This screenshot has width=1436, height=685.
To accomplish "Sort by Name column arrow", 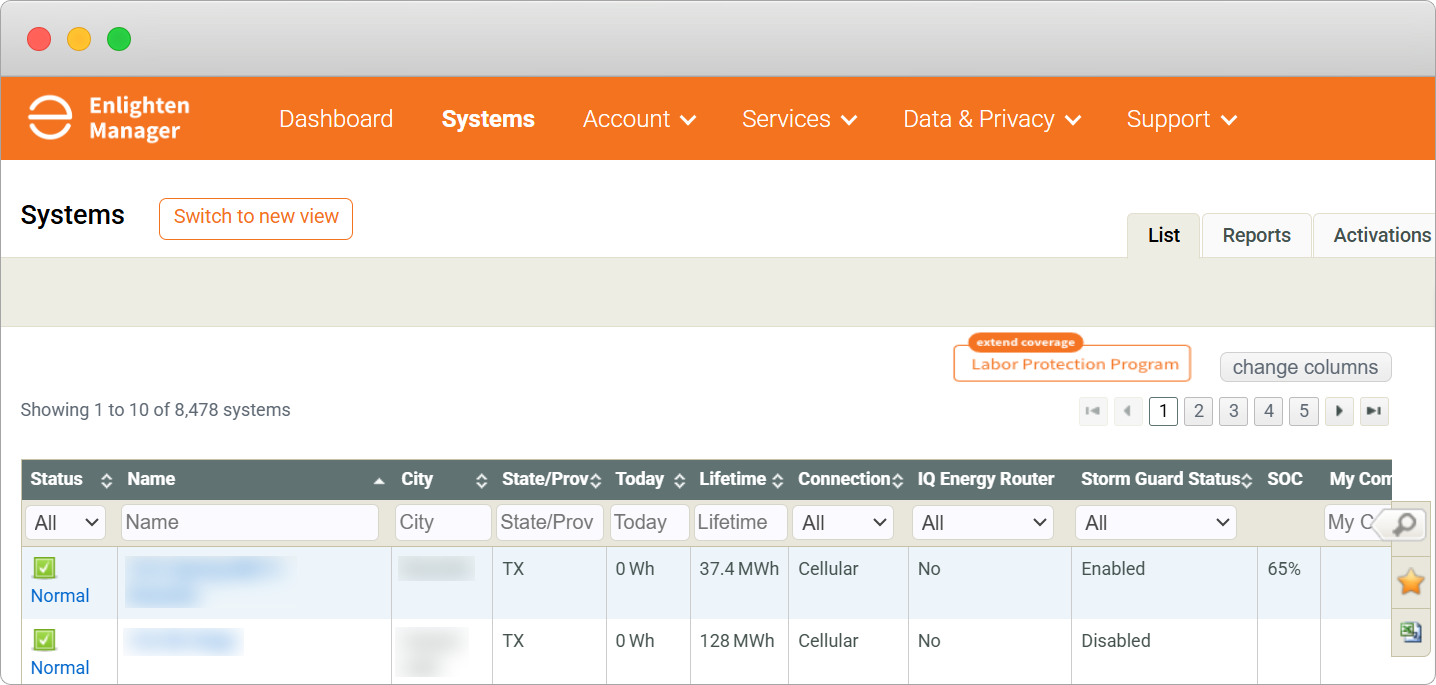I will (x=379, y=481).
